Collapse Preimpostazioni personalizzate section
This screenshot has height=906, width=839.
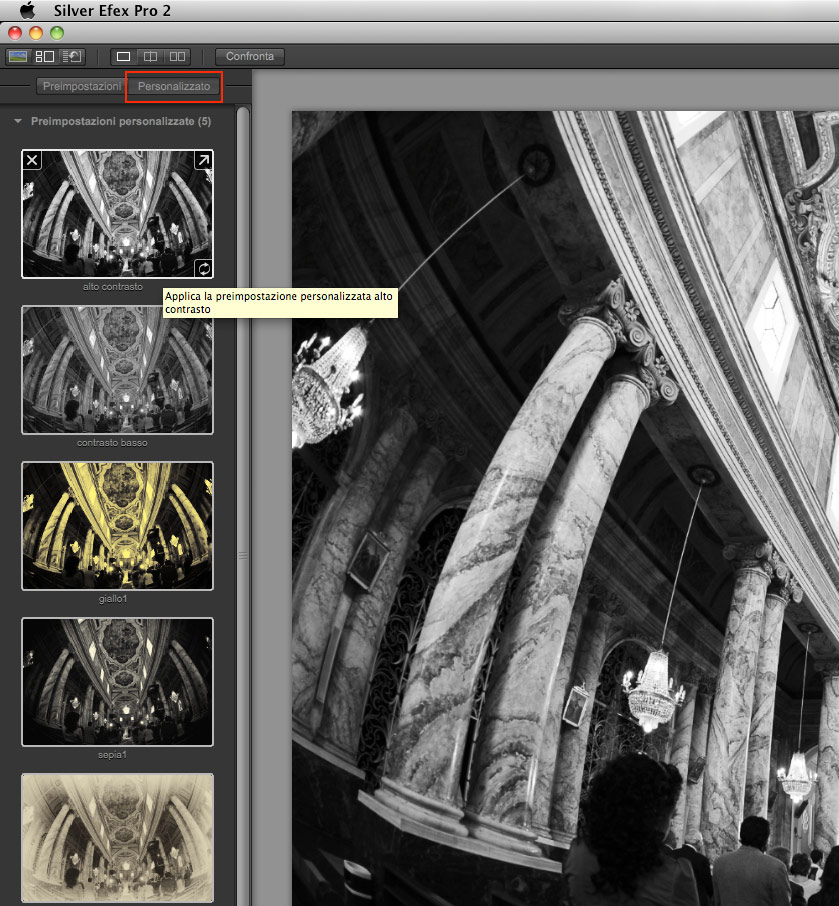(18, 121)
